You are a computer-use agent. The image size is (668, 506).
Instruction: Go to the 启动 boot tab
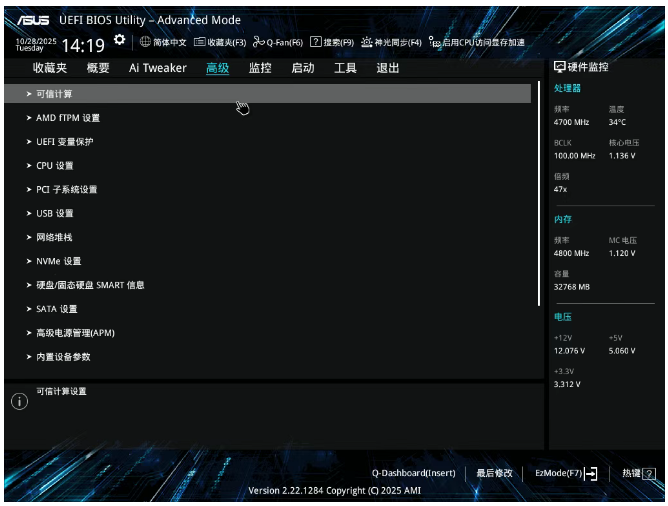coord(303,68)
